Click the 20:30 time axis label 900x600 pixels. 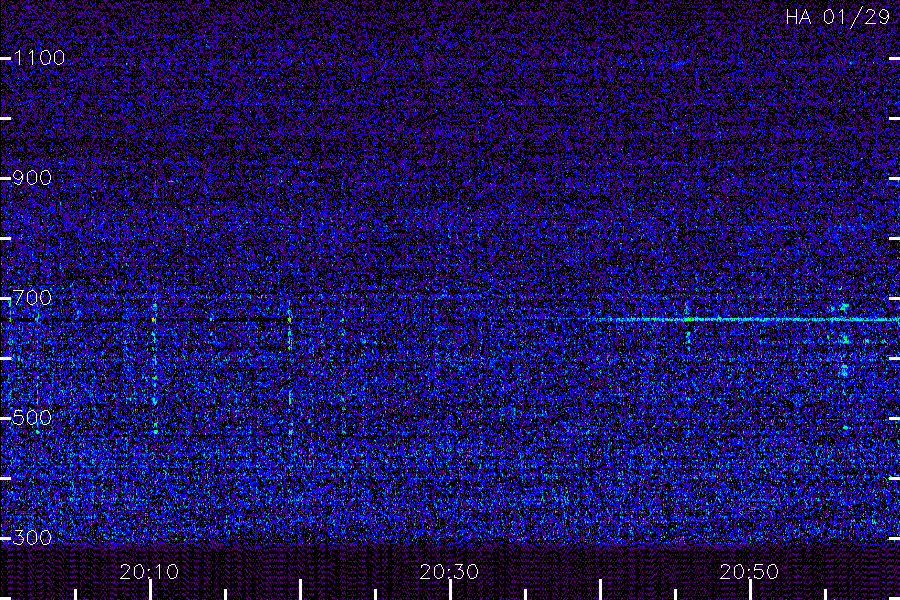tap(449, 571)
